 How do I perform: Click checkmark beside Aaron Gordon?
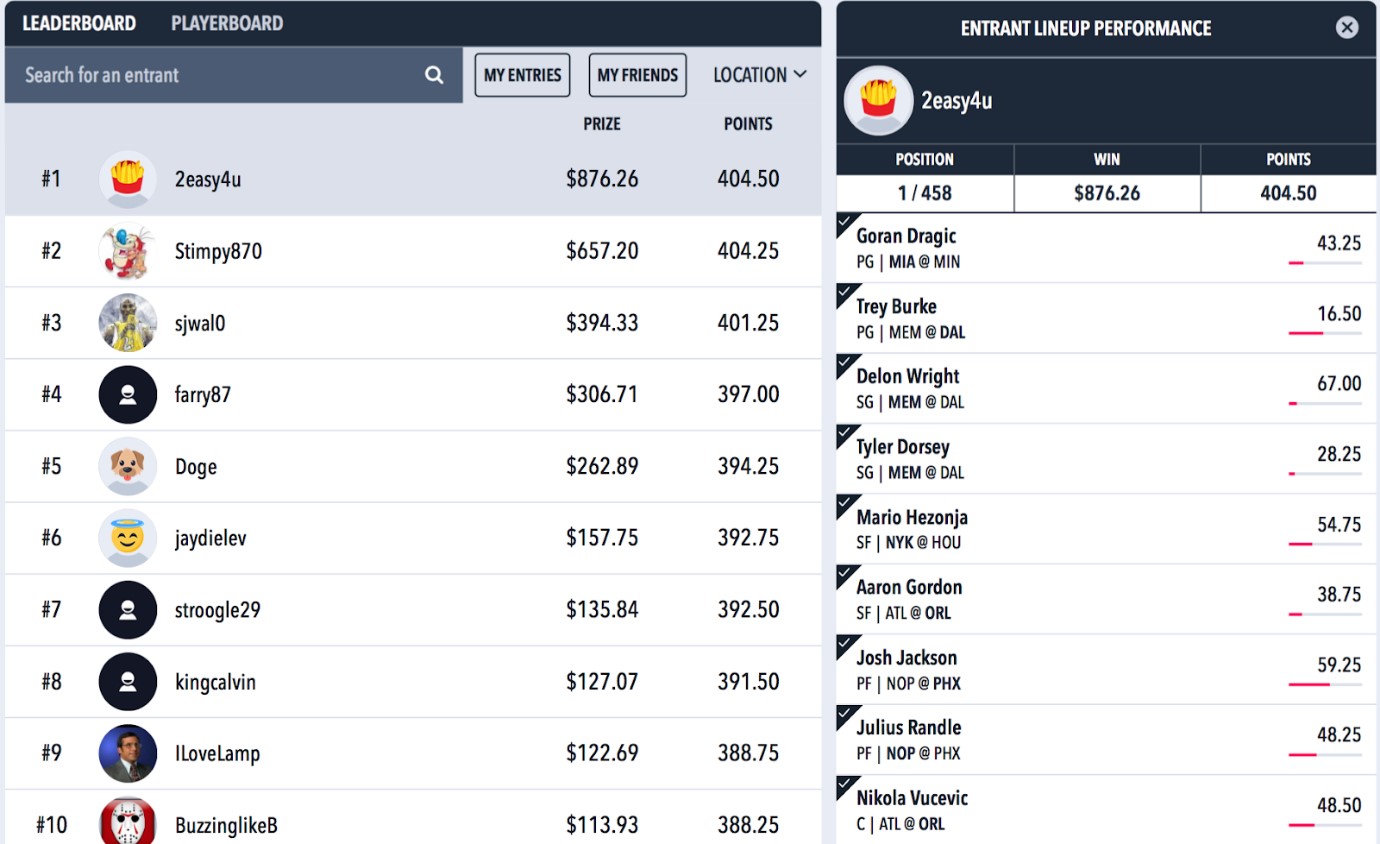click(844, 572)
